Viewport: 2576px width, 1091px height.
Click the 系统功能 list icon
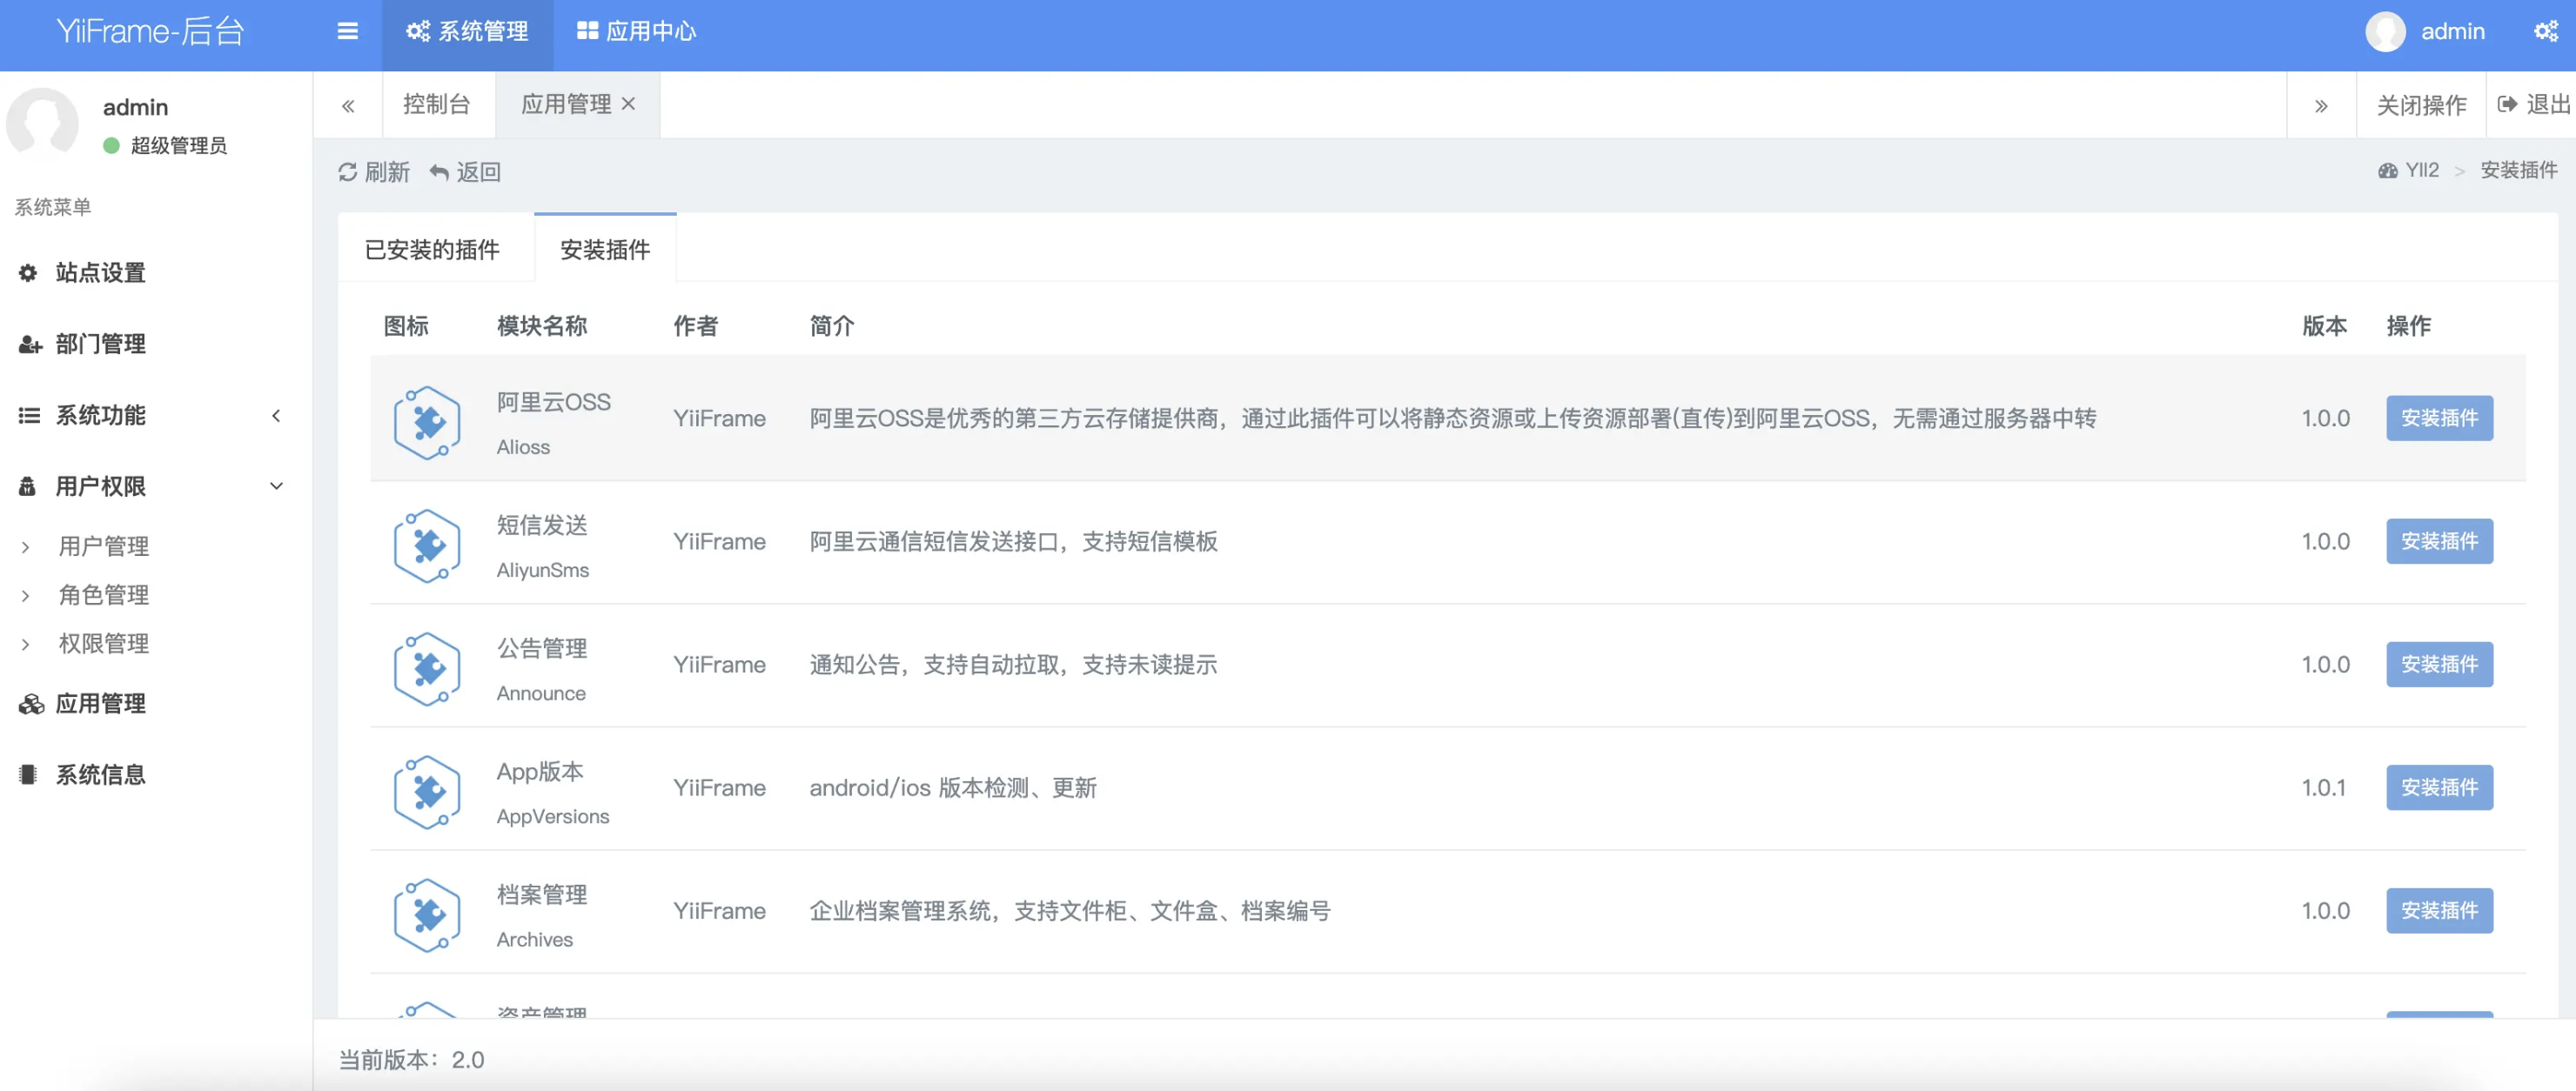pos(29,416)
